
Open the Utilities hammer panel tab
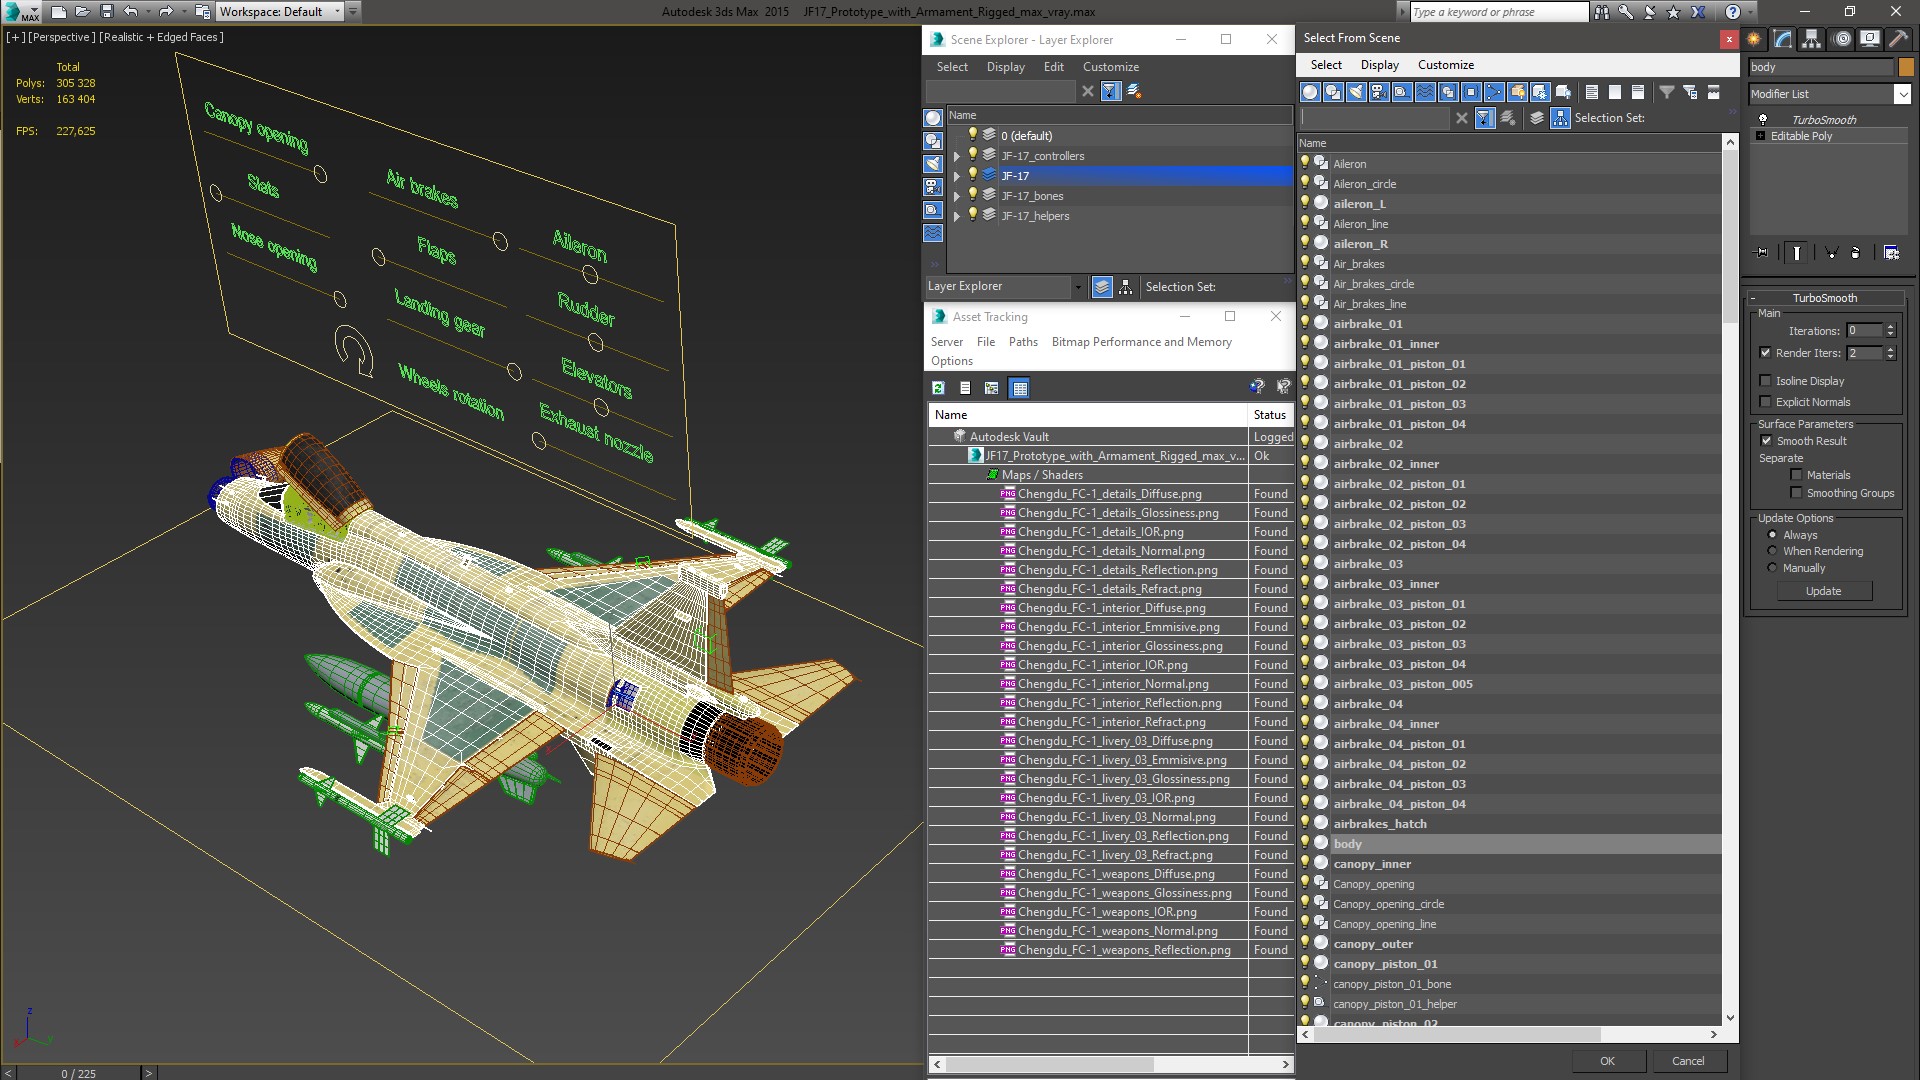pos(1898,39)
